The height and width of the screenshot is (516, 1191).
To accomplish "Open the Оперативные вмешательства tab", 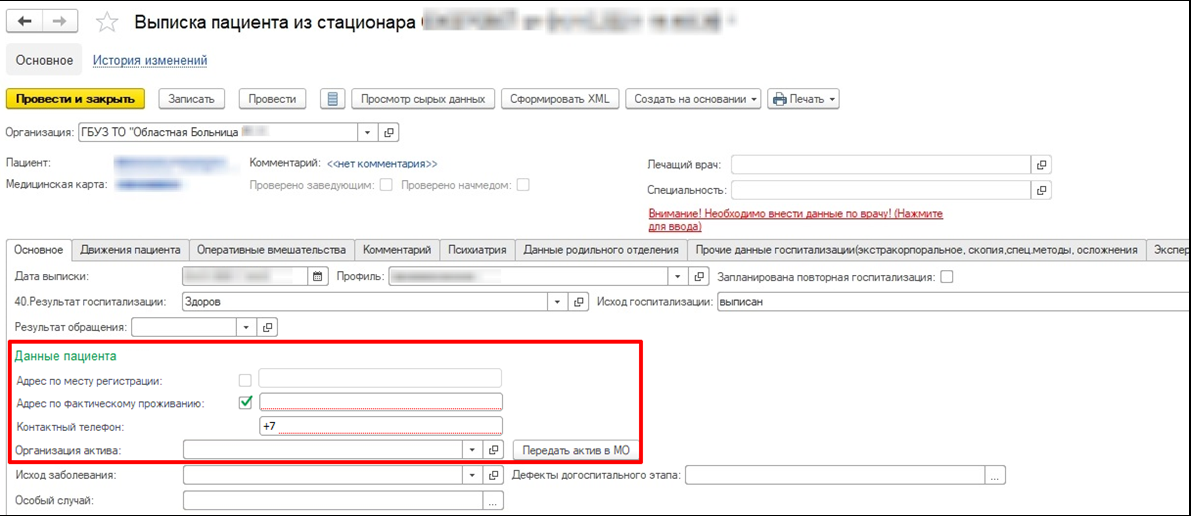I will (x=271, y=250).
